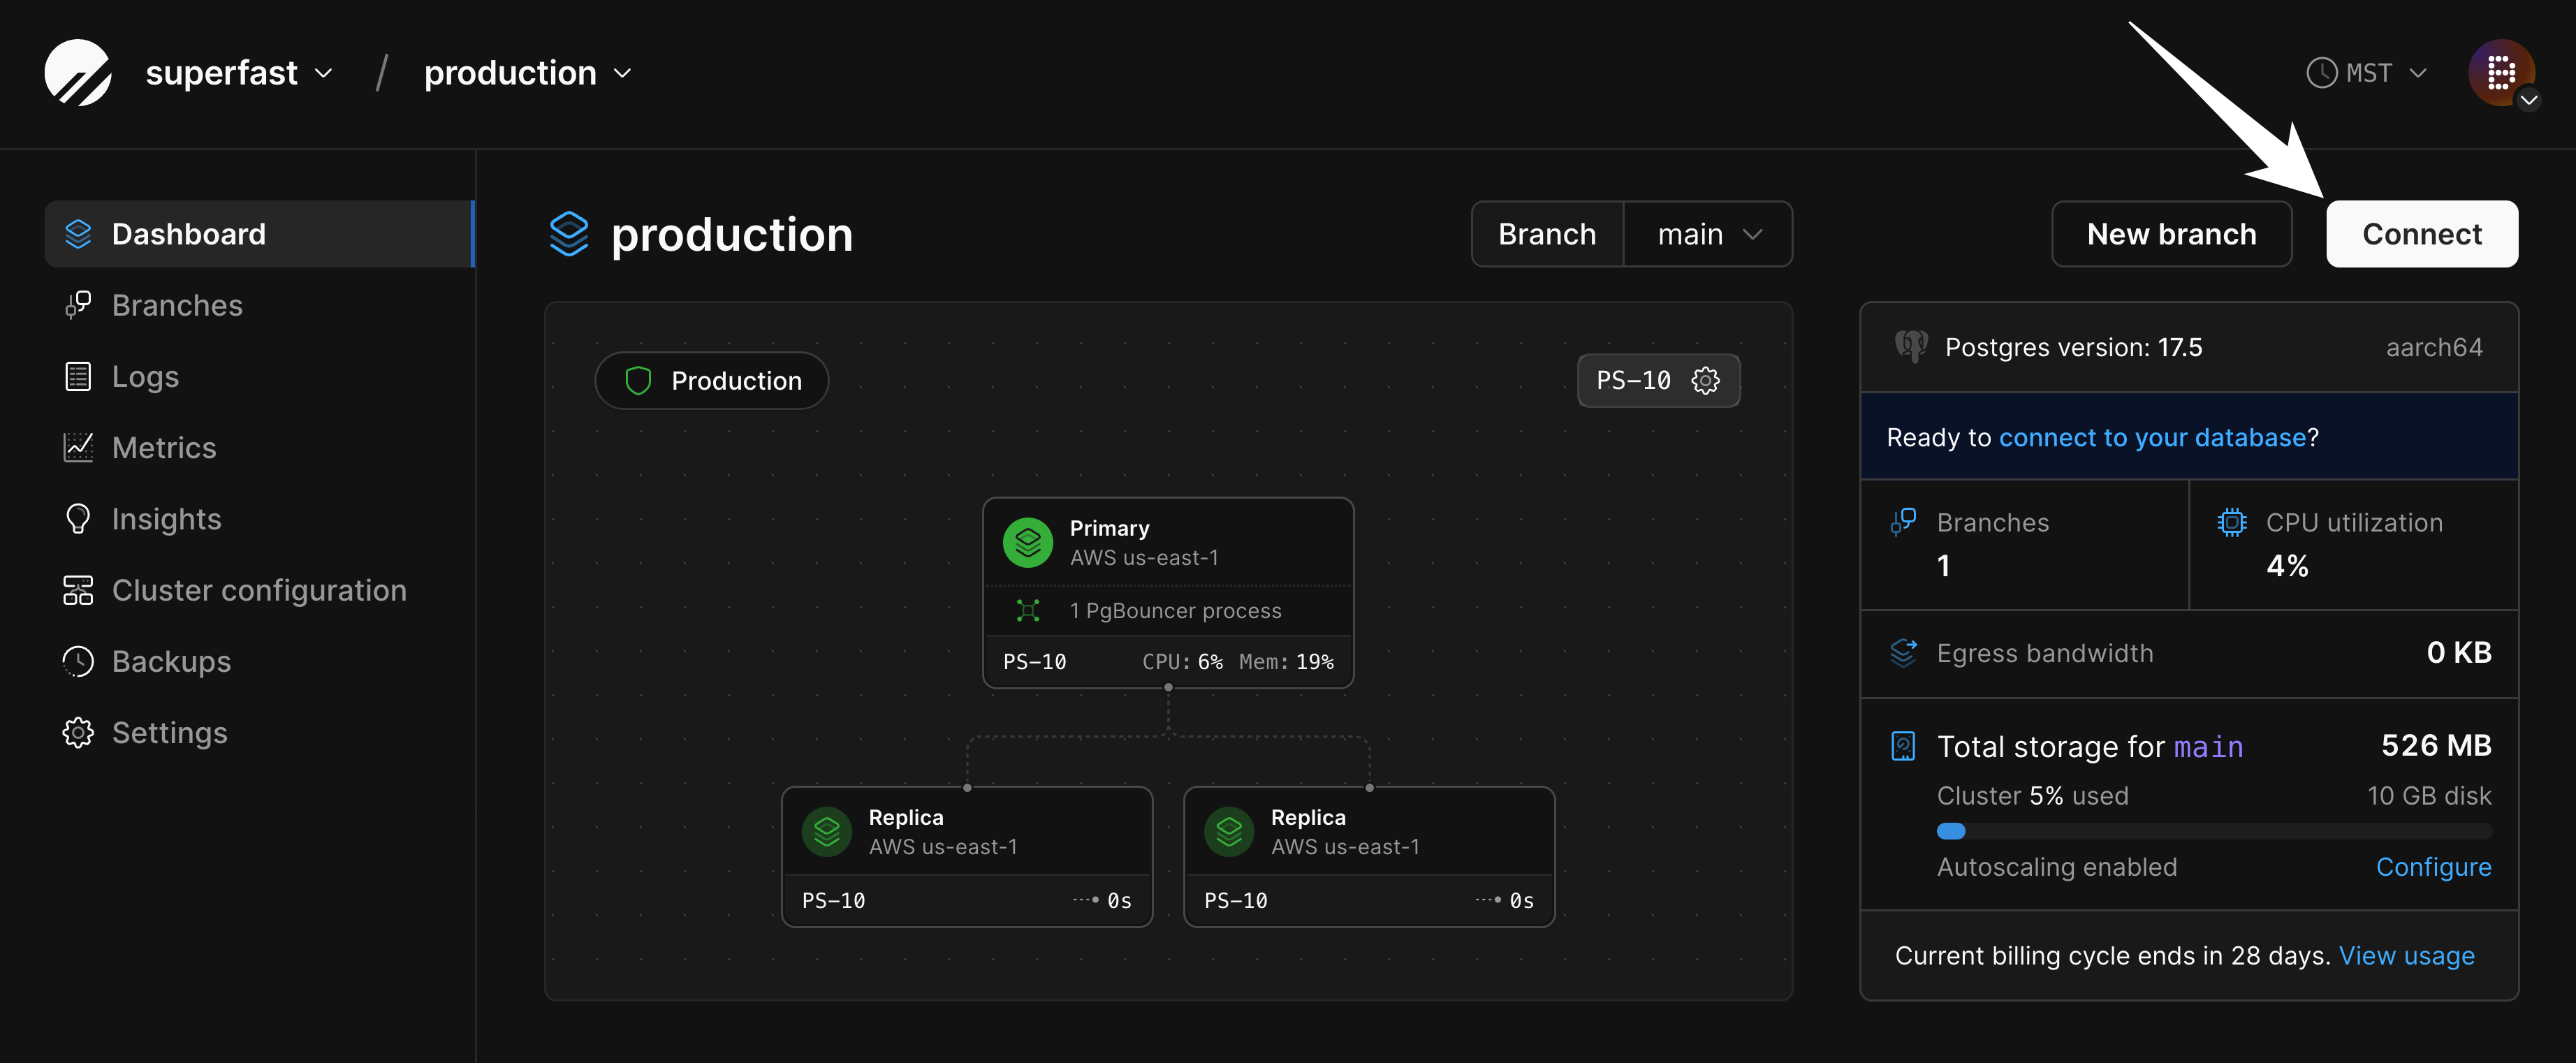Click the PgBouncer process icon
The height and width of the screenshot is (1063, 2576).
[x=1027, y=610]
